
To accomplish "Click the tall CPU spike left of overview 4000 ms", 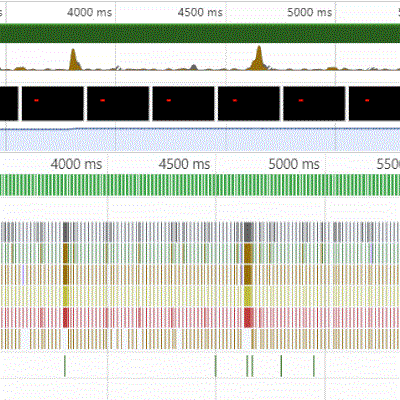I will pos(74,60).
